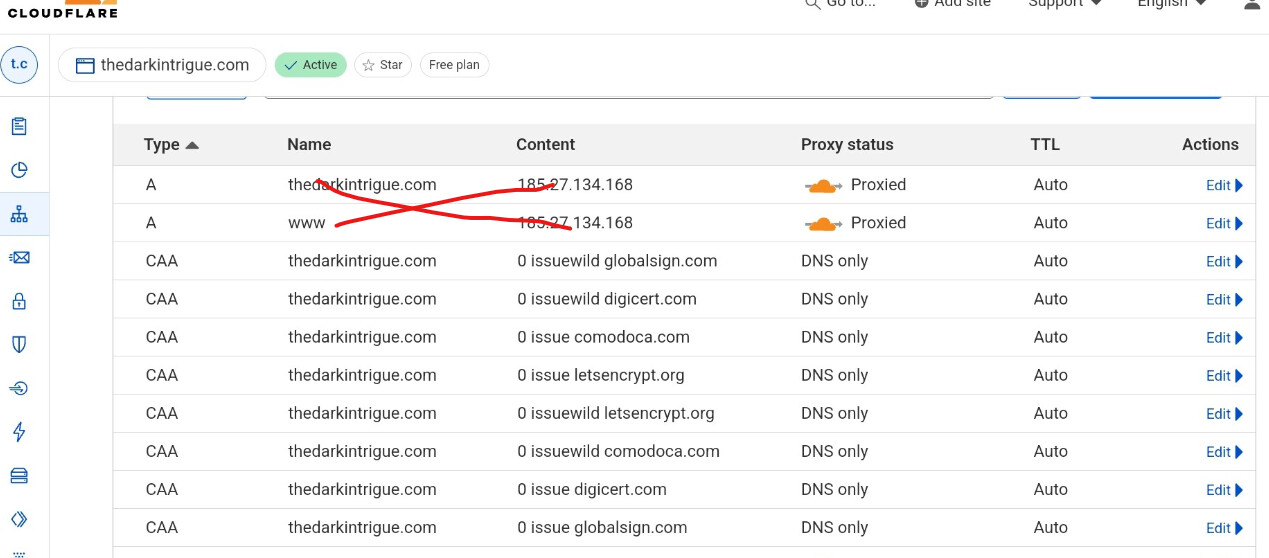Viewport: 1269px width, 558px height.
Task: Edit the issue comodoca.com CAA record
Action: tap(1224, 337)
